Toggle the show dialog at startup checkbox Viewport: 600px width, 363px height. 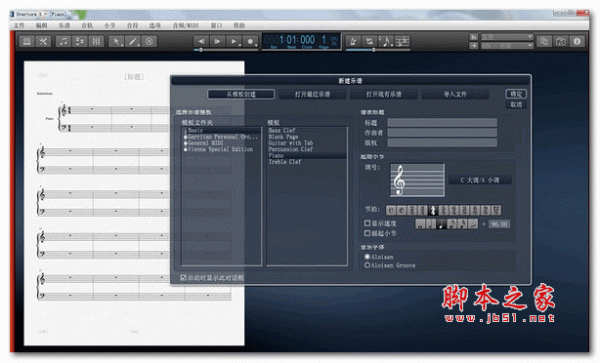pyautogui.click(x=183, y=277)
